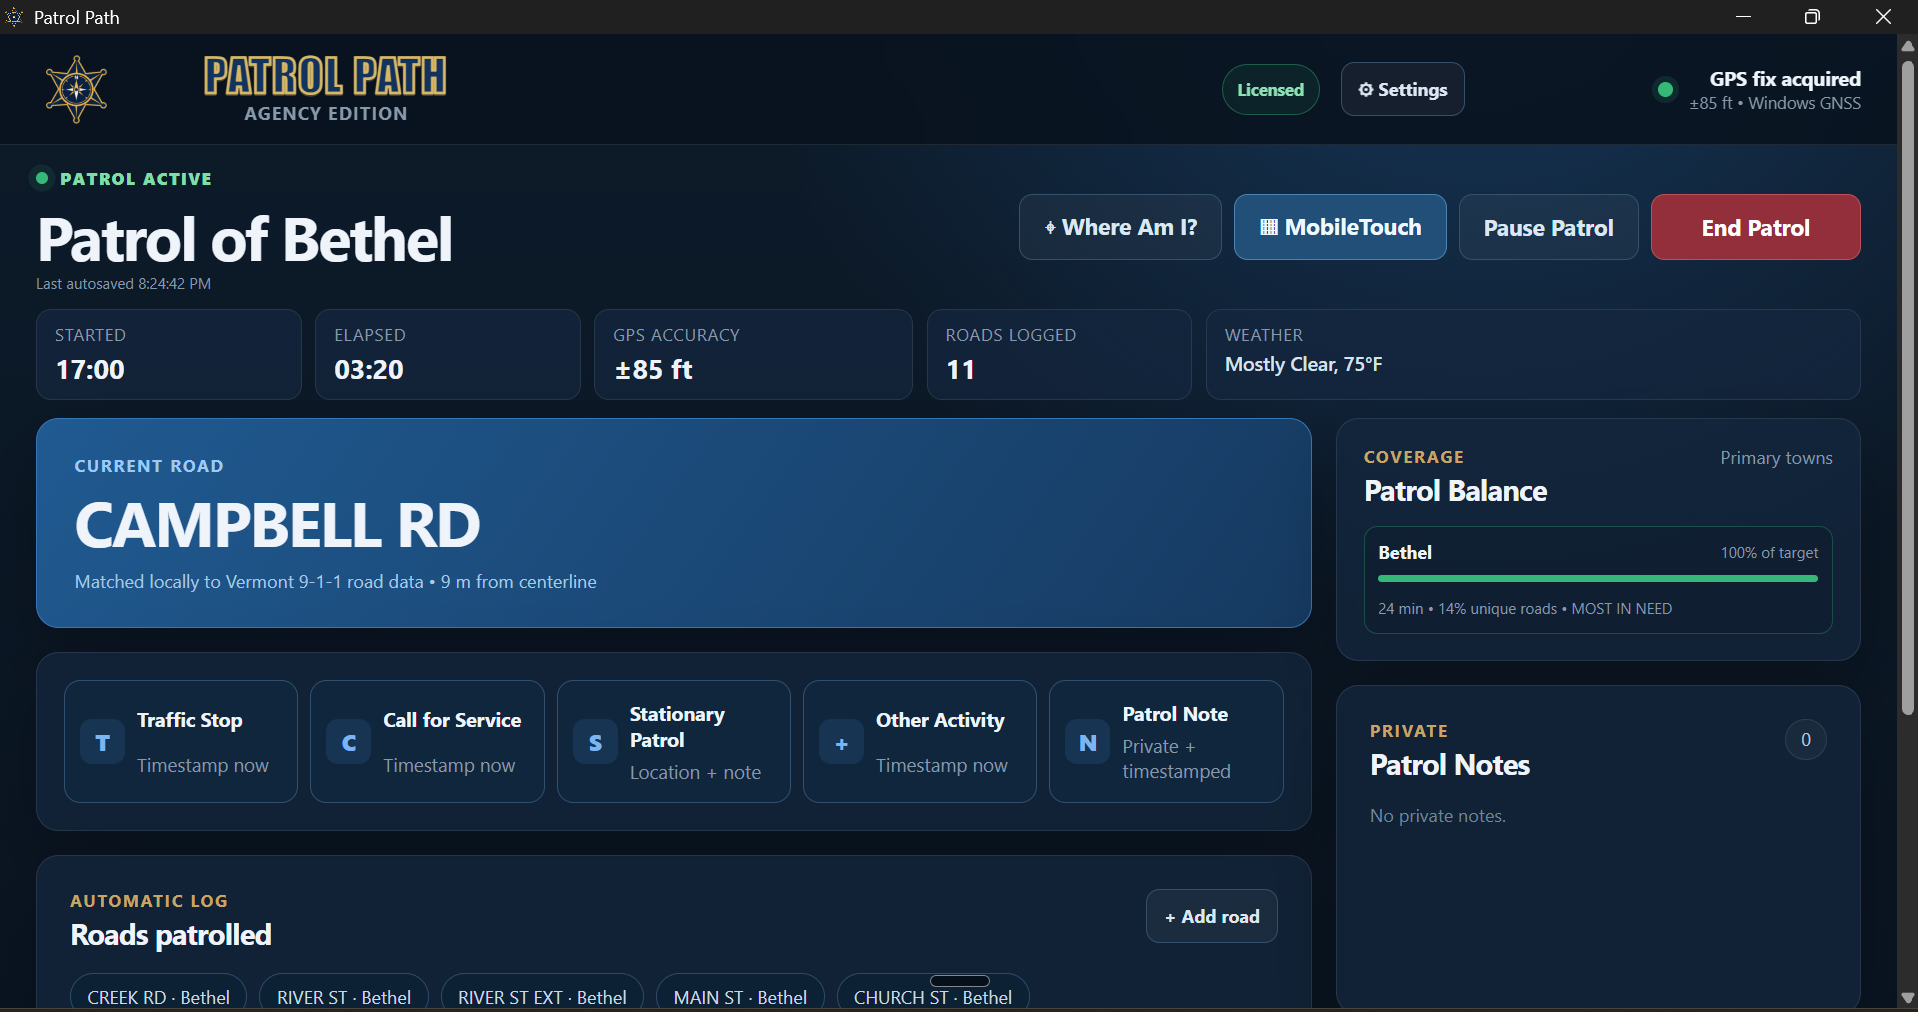The height and width of the screenshot is (1012, 1918).
Task: Click the Primary towns label
Action: pyautogui.click(x=1776, y=458)
